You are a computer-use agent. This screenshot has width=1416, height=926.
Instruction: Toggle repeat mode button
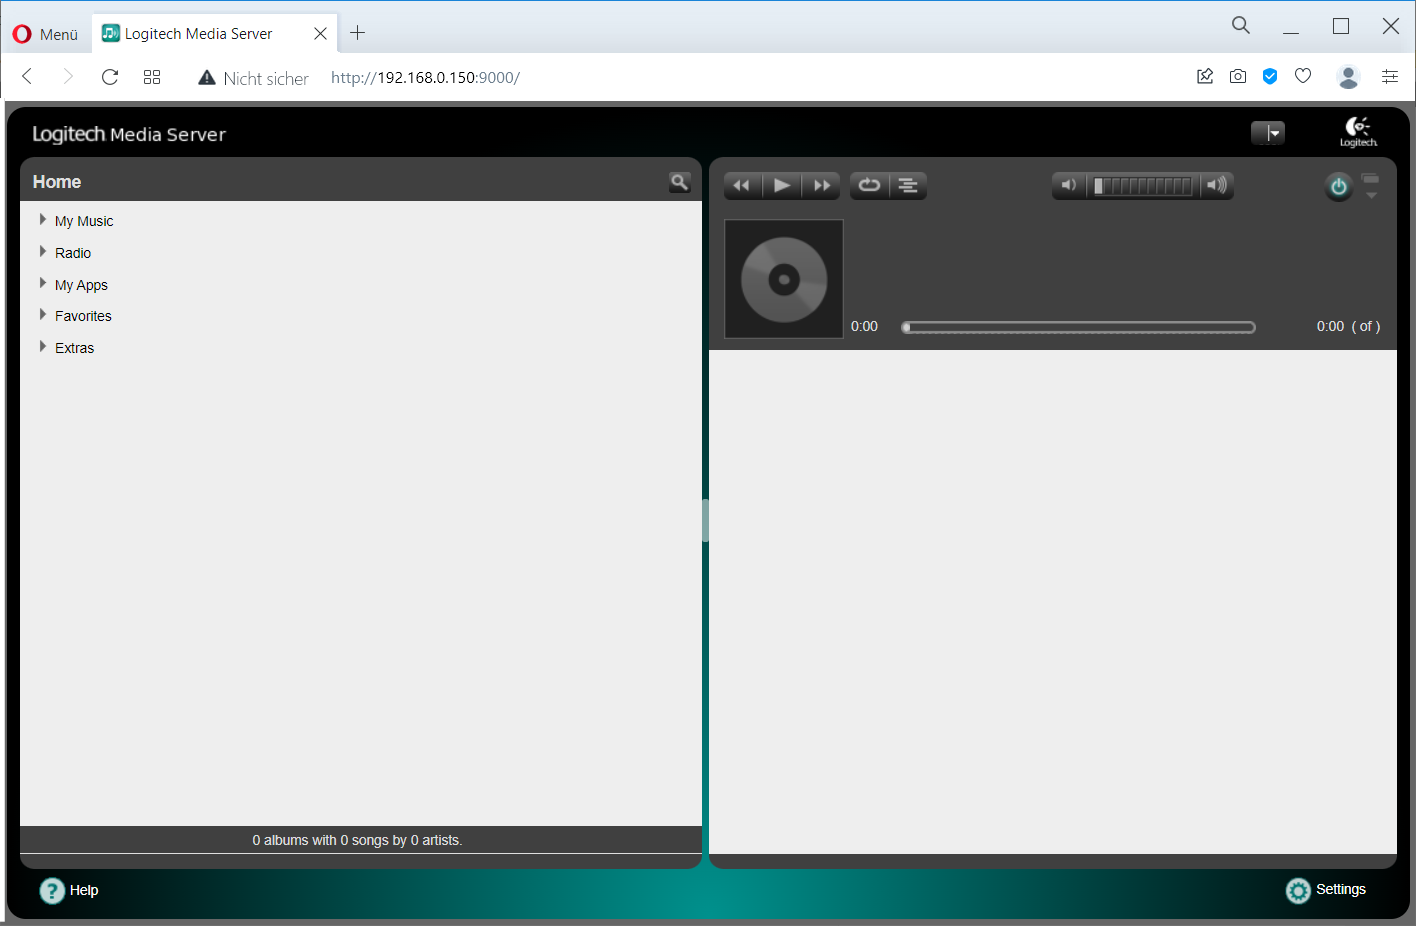(x=869, y=186)
